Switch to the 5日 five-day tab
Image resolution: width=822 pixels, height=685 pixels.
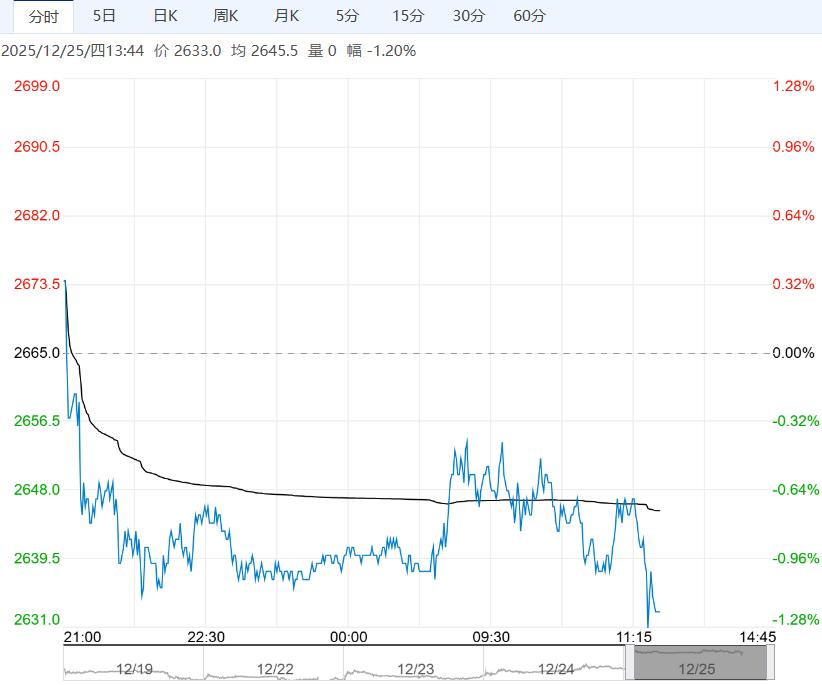click(x=104, y=16)
